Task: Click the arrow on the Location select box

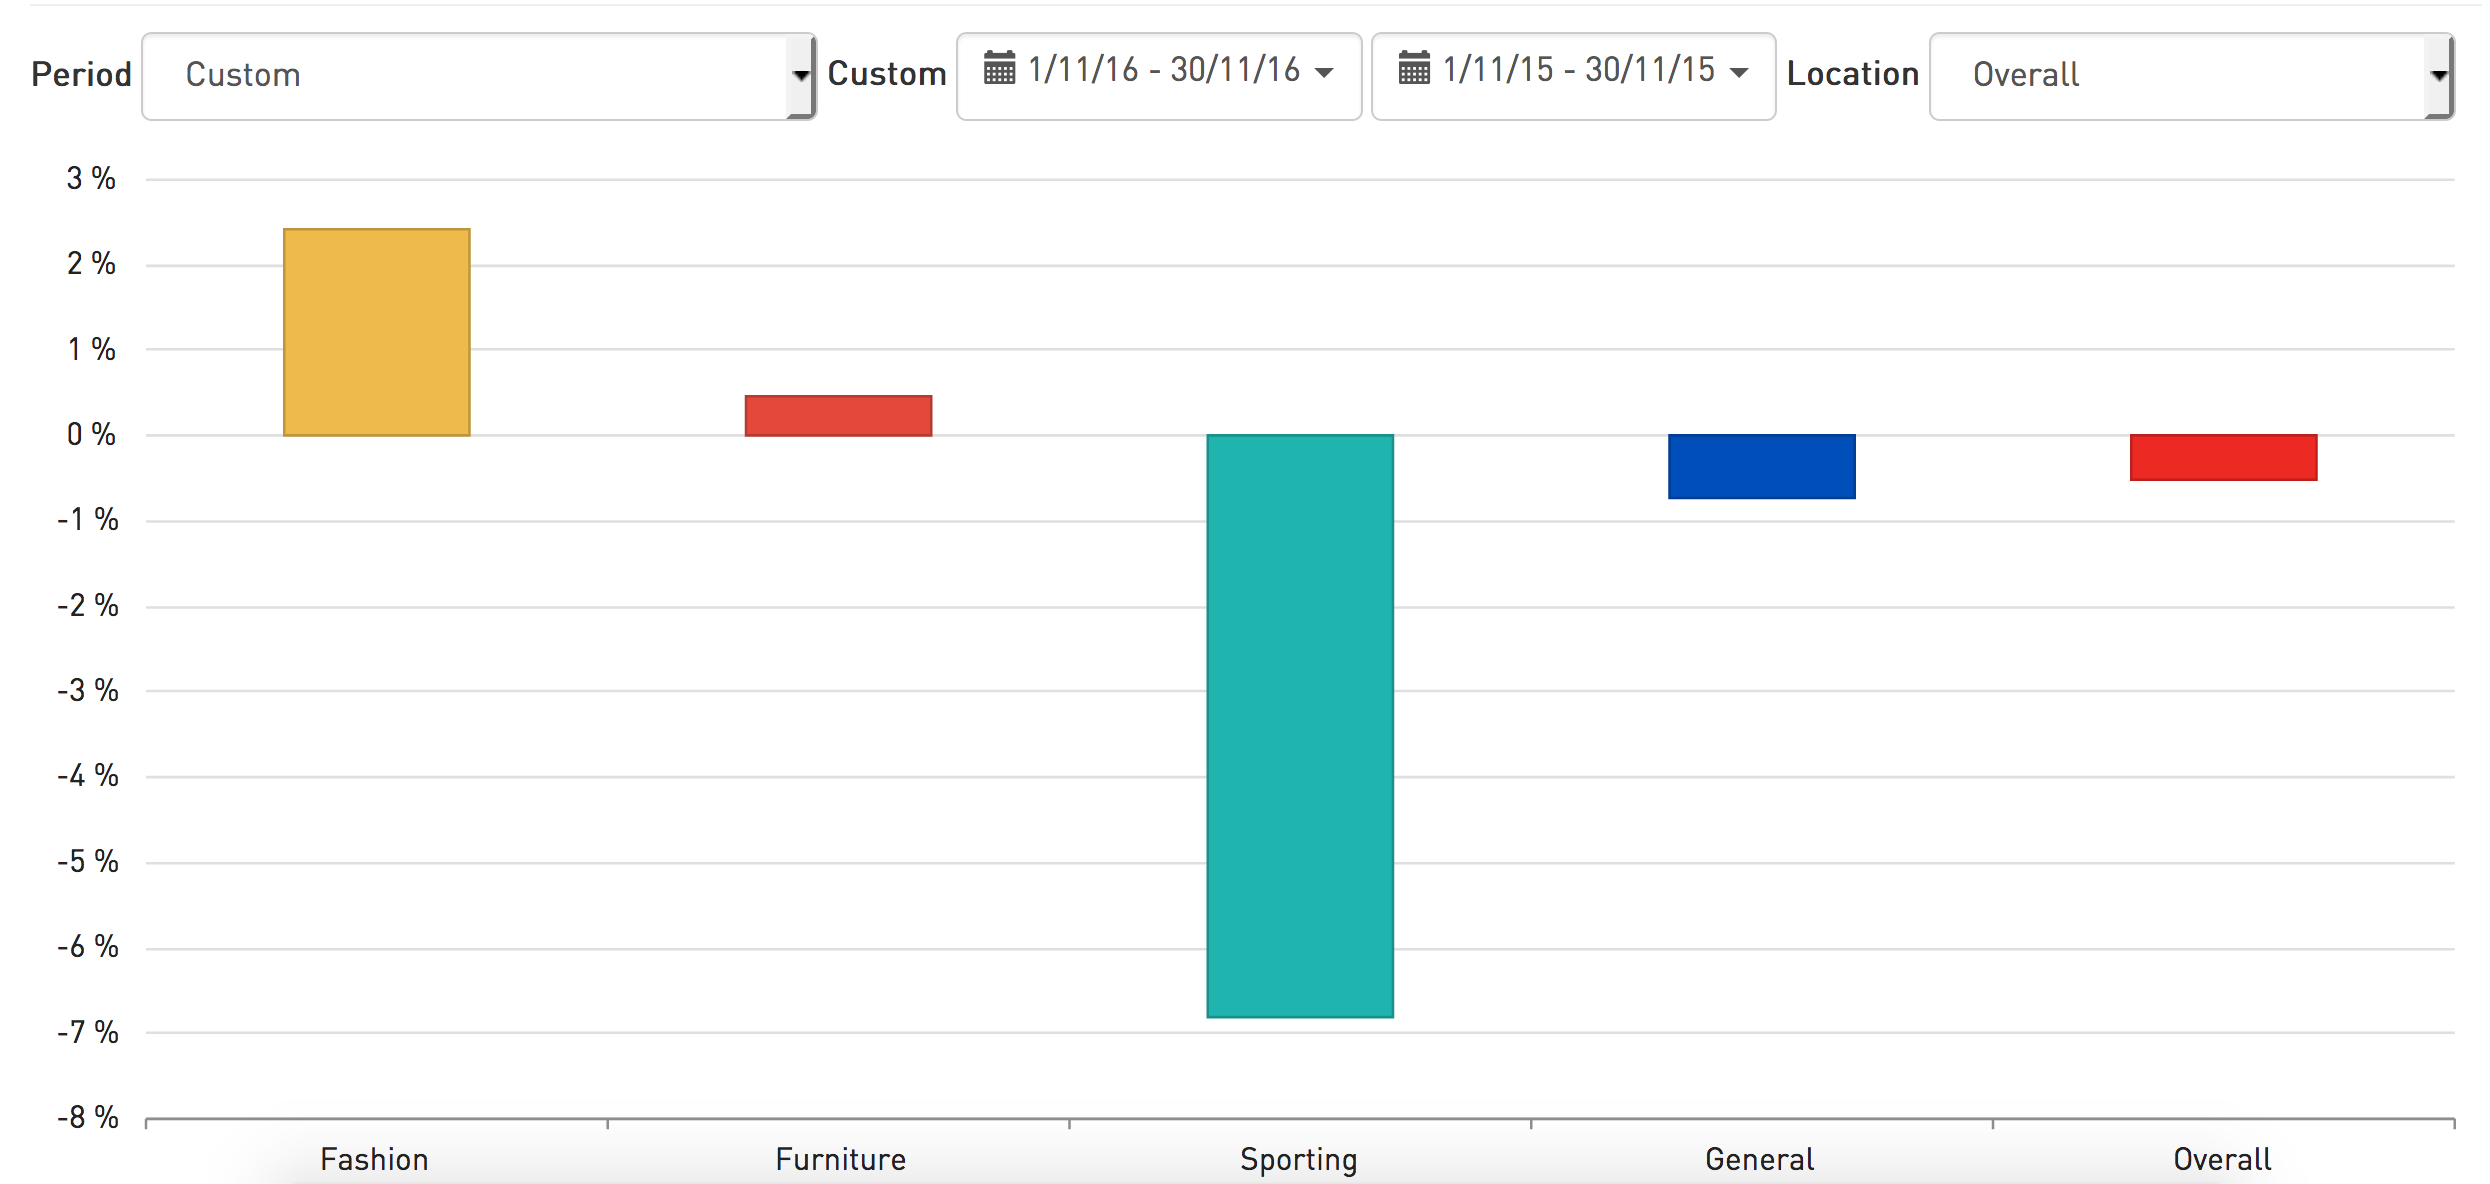Action: coord(2439,76)
